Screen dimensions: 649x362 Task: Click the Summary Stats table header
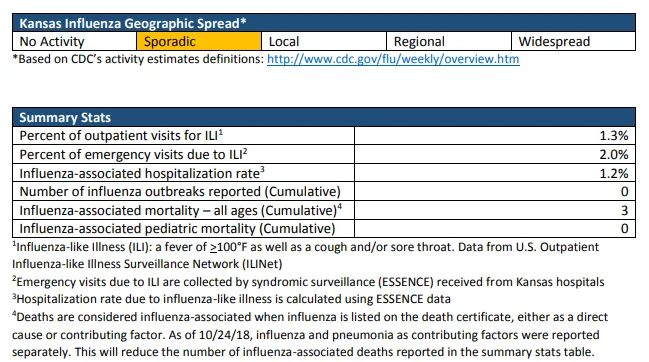coord(324,117)
